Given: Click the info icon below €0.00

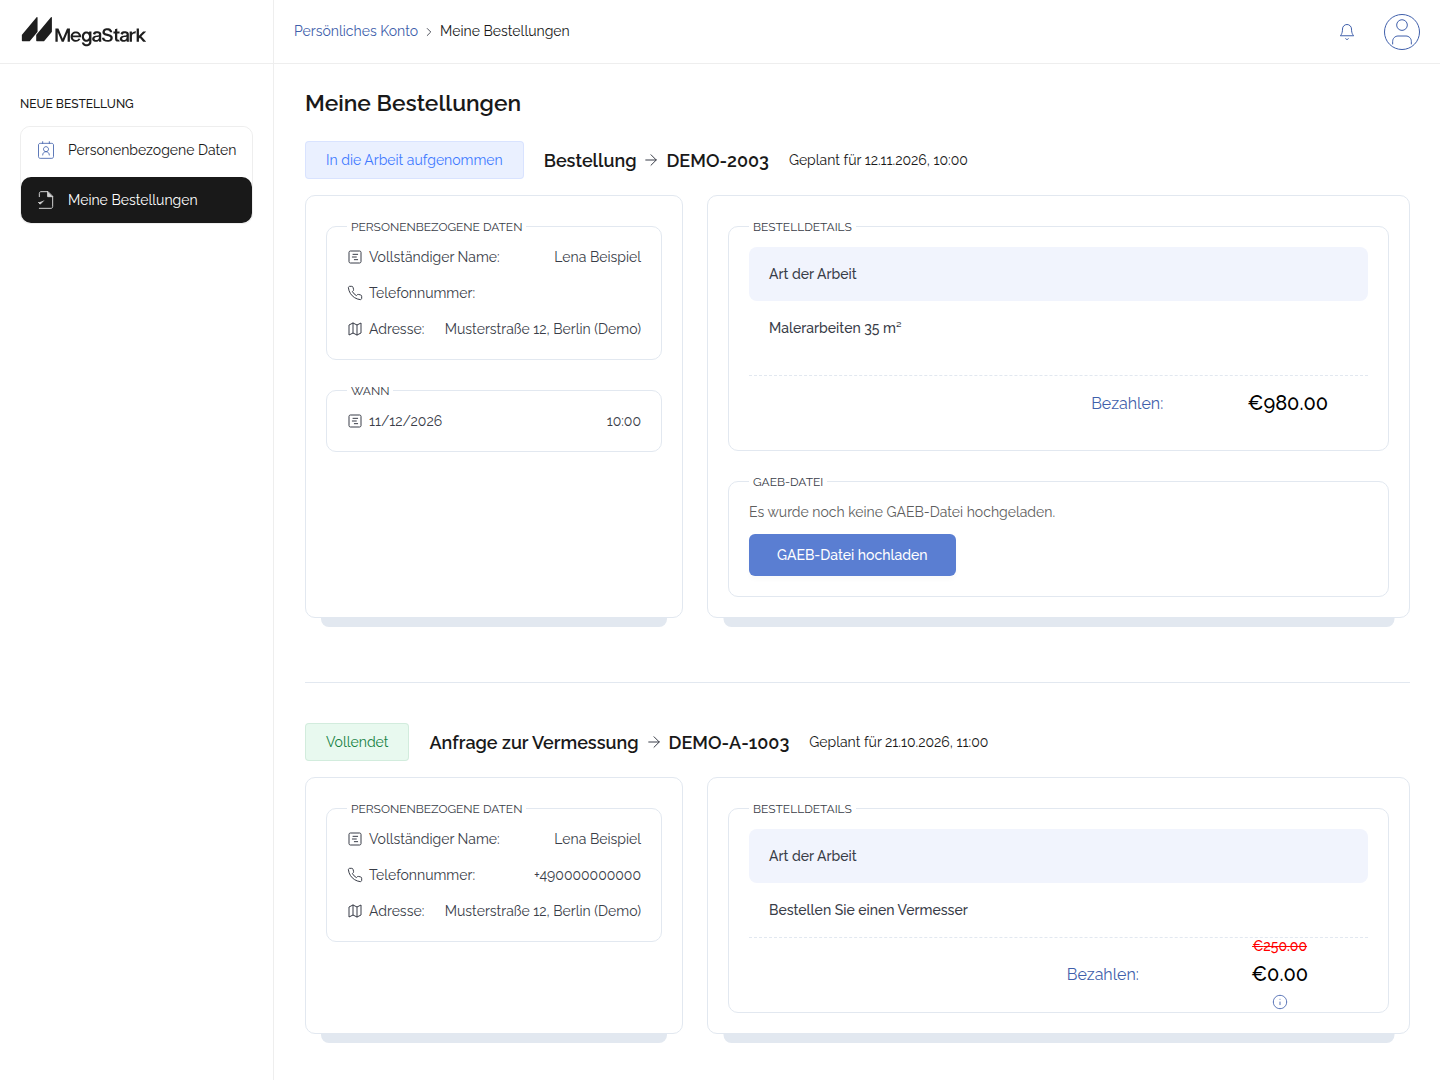Looking at the screenshot, I should point(1280,1002).
